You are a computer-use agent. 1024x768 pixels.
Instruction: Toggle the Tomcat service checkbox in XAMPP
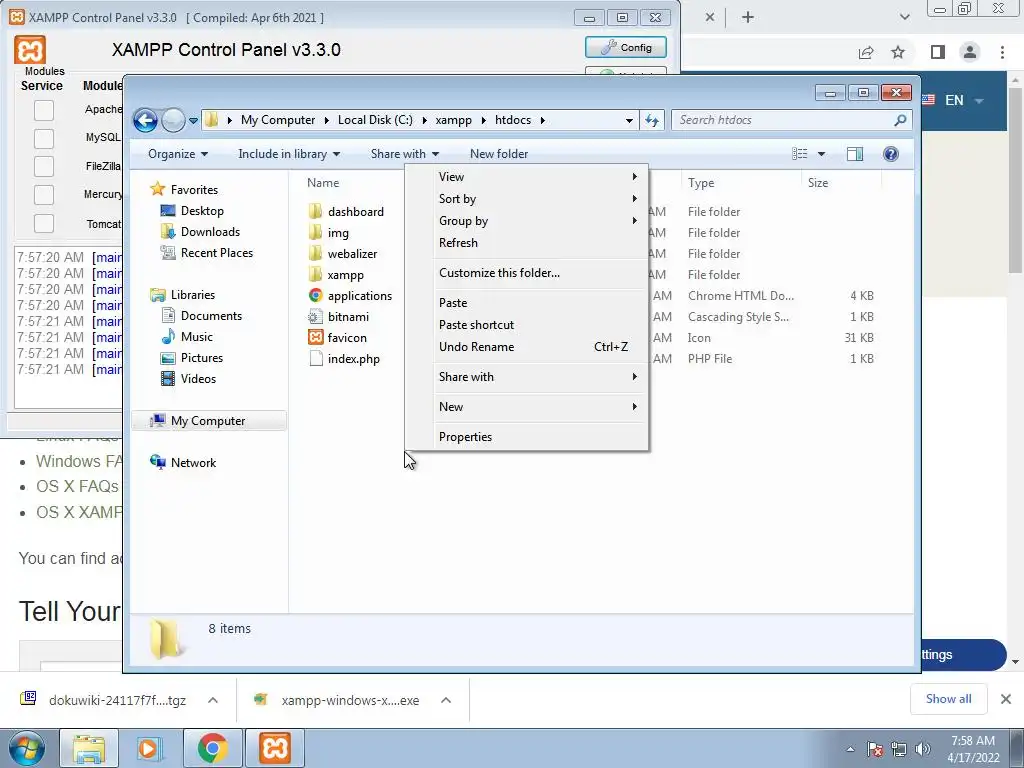pyautogui.click(x=44, y=223)
